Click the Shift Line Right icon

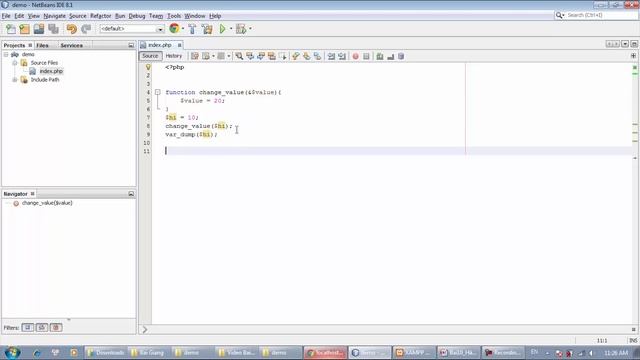coord(342,56)
